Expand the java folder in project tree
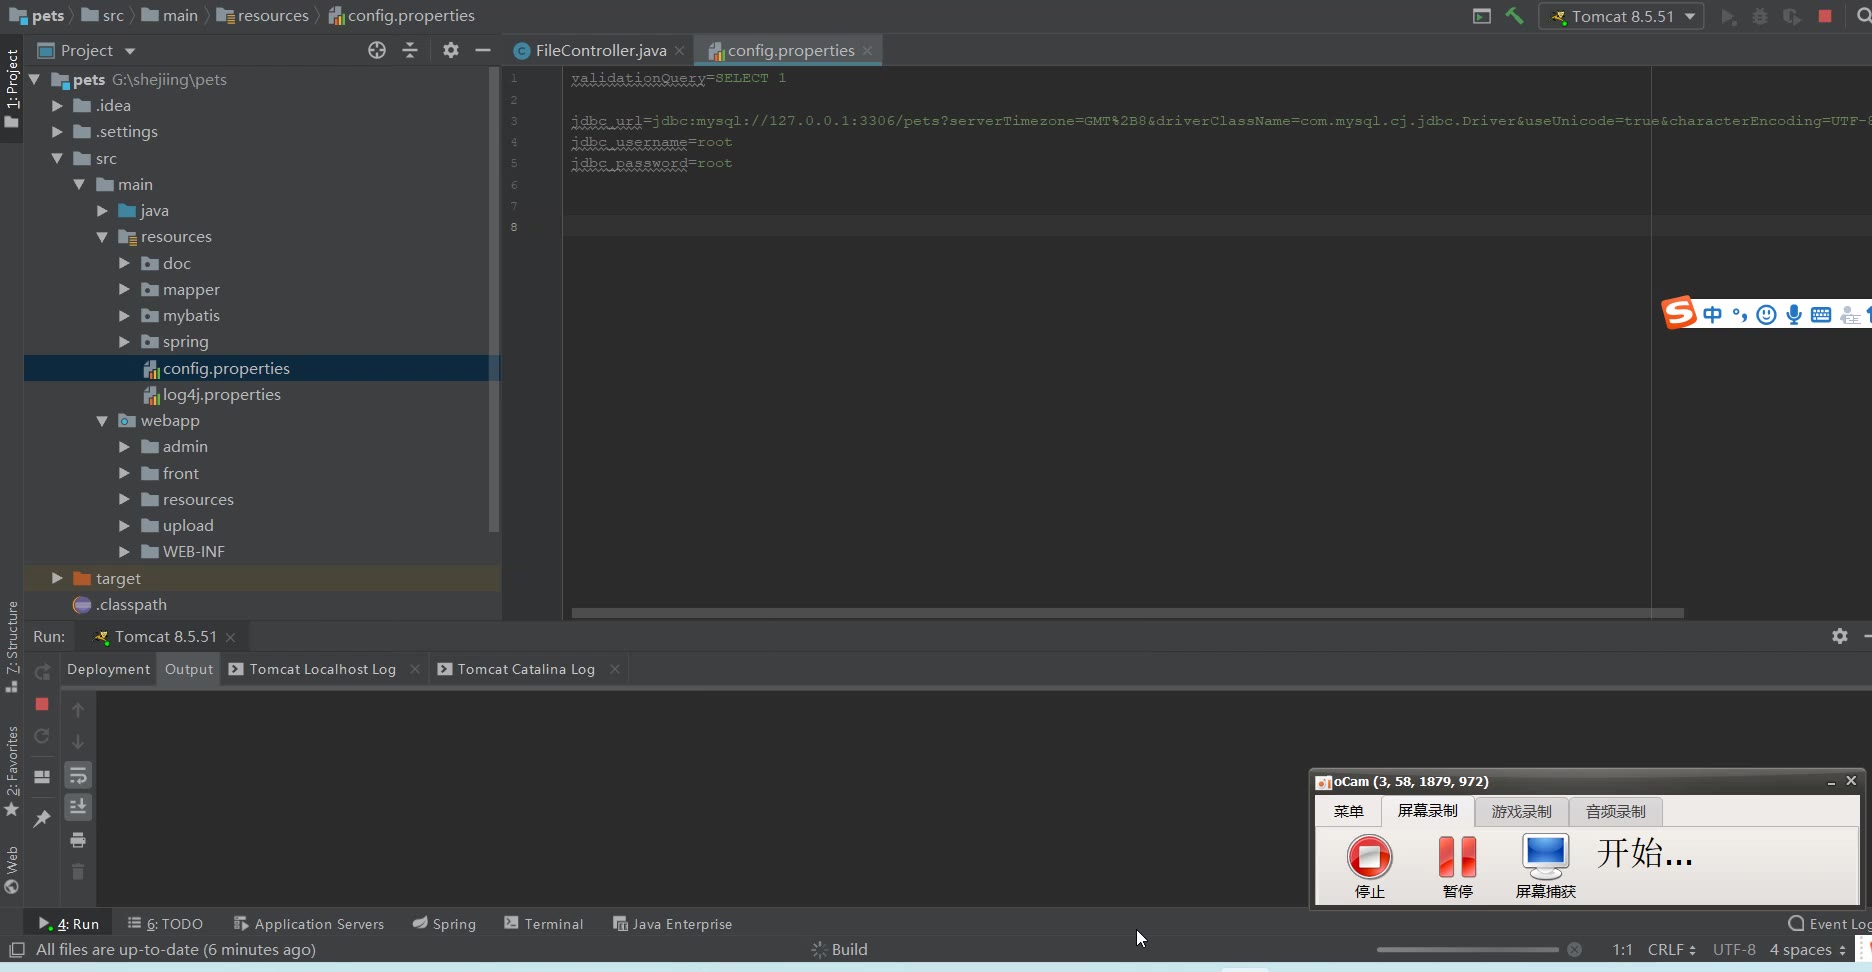This screenshot has height=972, width=1872. 102,211
